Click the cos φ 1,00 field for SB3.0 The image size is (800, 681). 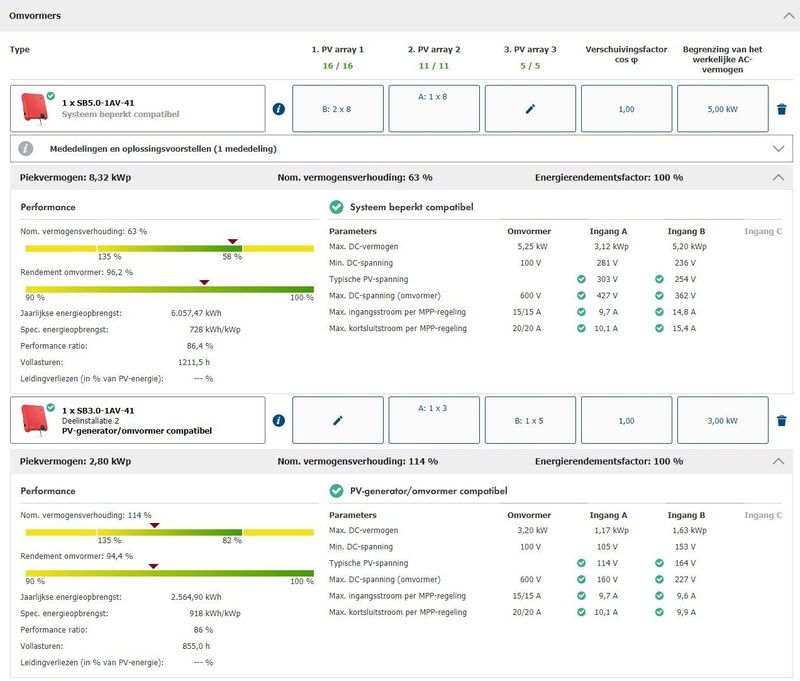click(626, 421)
